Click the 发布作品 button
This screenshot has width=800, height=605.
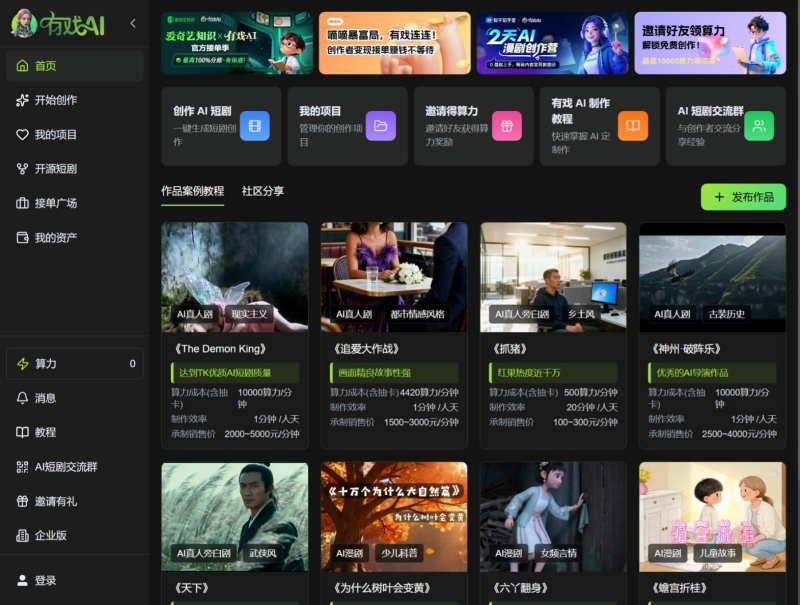(x=743, y=197)
